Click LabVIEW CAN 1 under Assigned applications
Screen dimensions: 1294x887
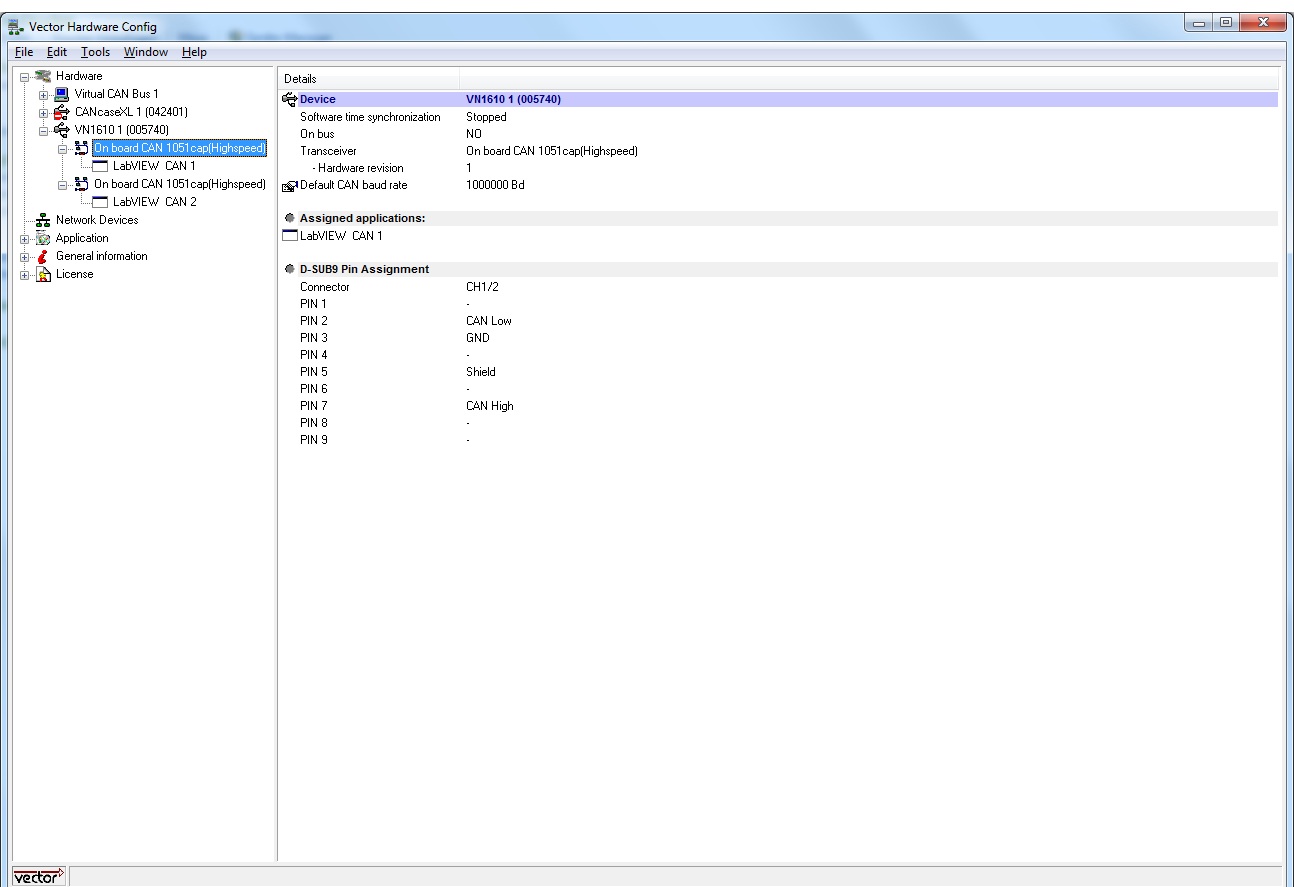(341, 236)
